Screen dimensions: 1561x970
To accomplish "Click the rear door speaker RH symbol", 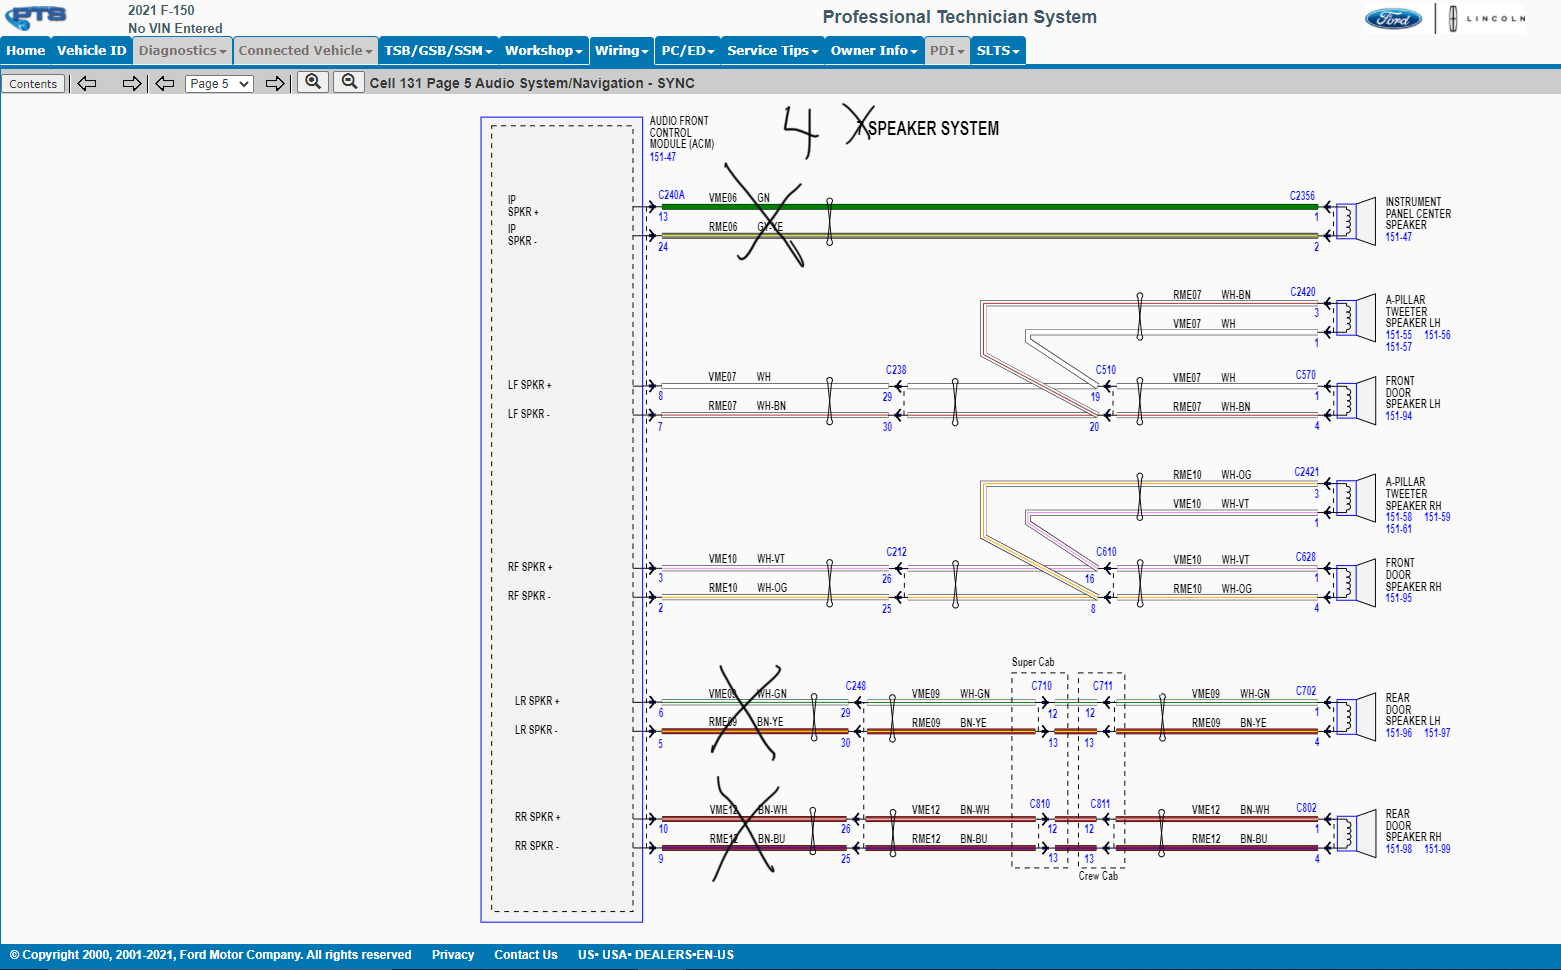I will 1356,834.
